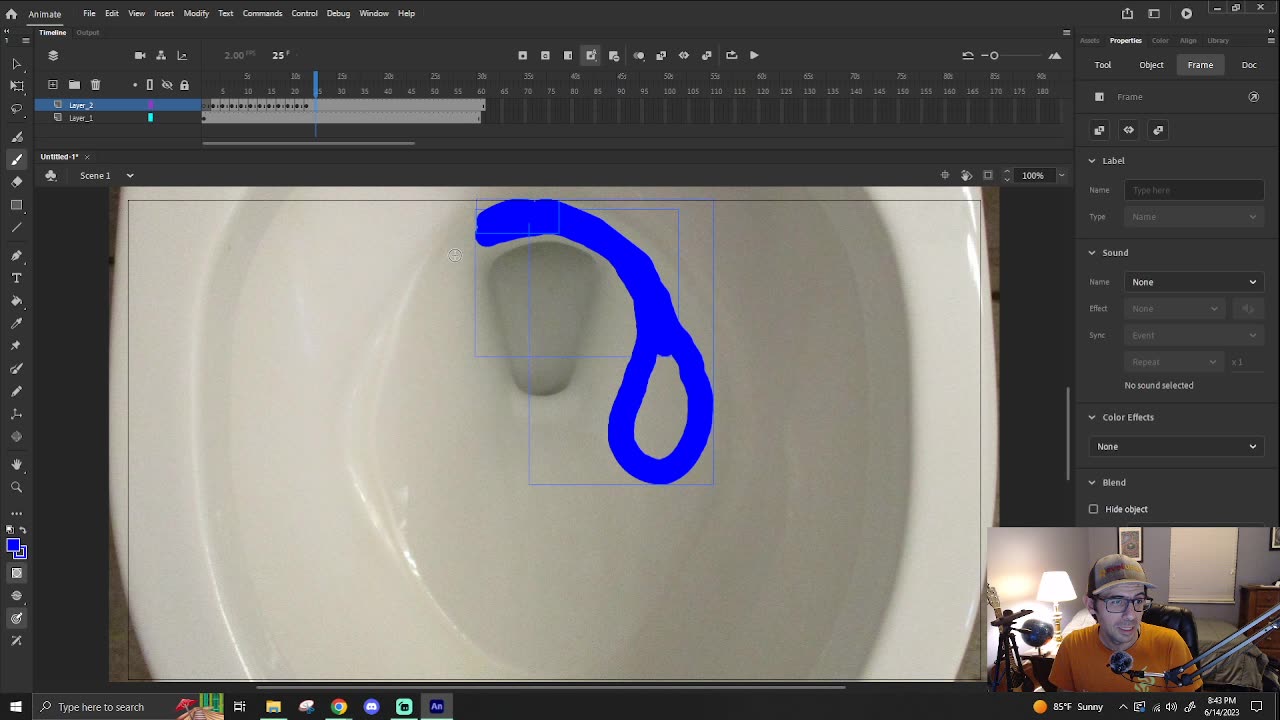Enable the Hide object checkbox
The height and width of the screenshot is (720, 1280).
pyautogui.click(x=1093, y=509)
